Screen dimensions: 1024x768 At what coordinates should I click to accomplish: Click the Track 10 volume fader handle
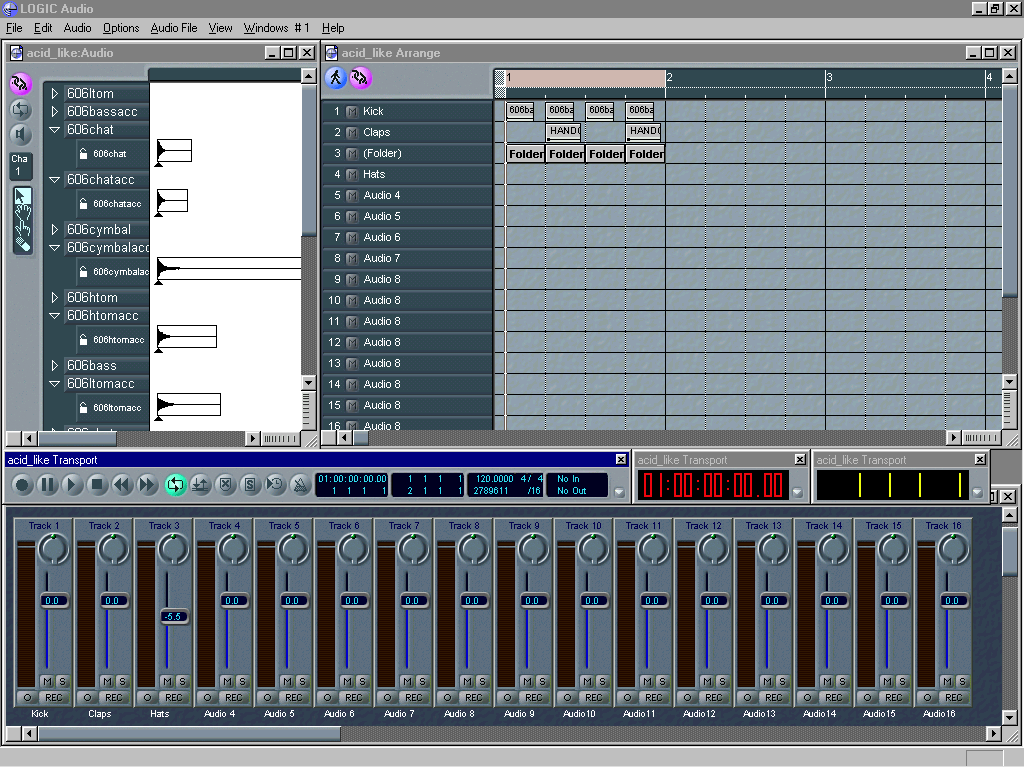pos(592,600)
